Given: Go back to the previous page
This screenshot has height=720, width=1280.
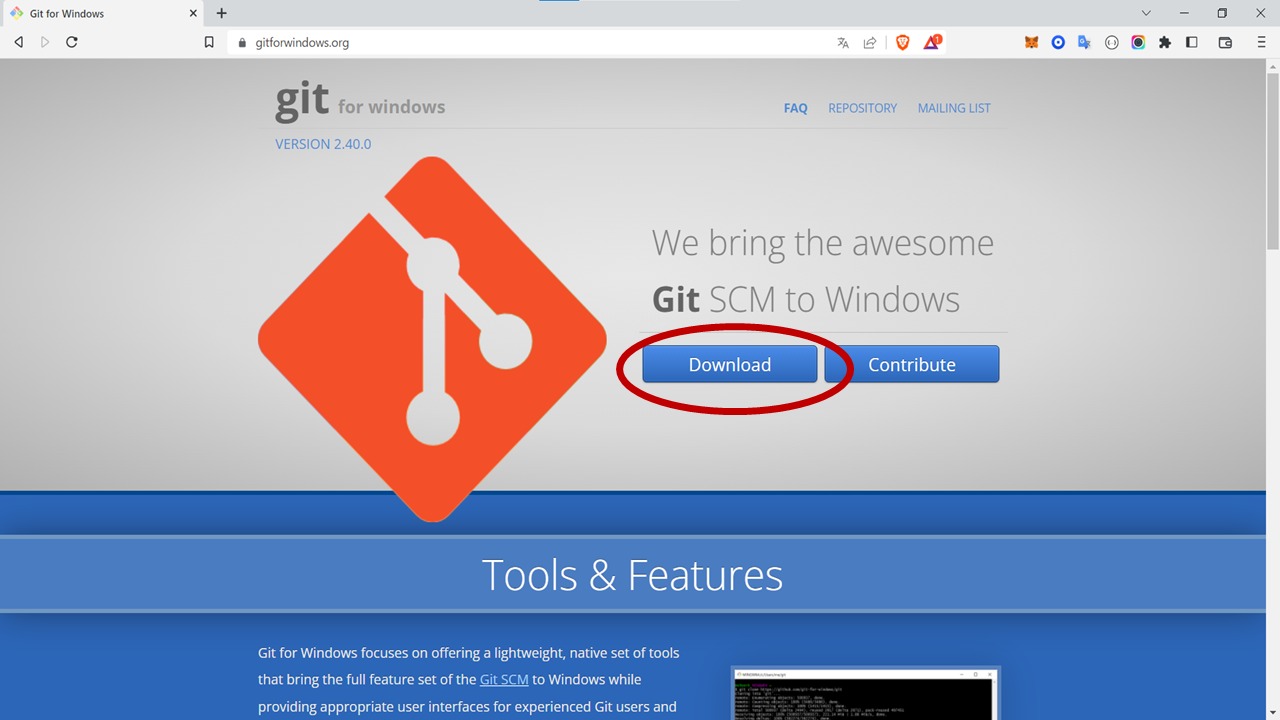Looking at the screenshot, I should [x=18, y=42].
